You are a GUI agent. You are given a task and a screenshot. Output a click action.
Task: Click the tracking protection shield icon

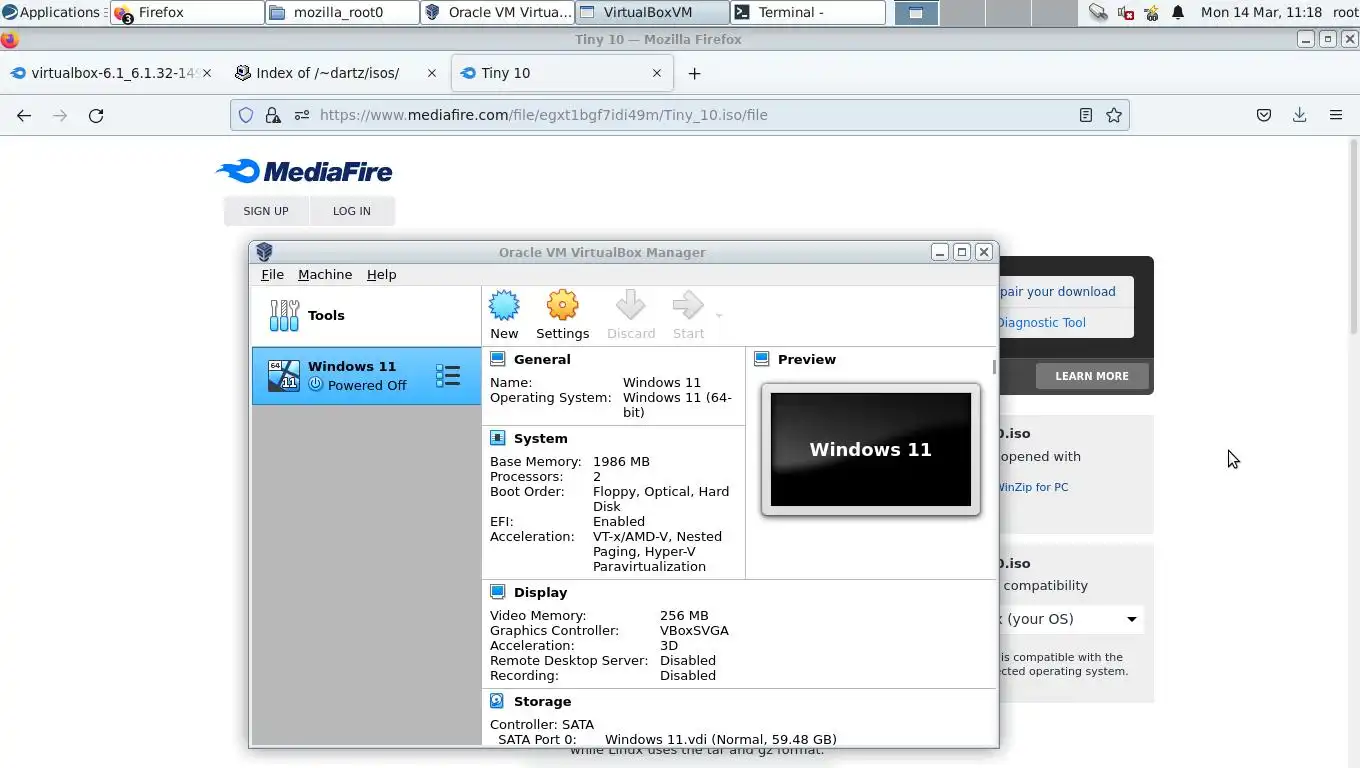[x=246, y=115]
